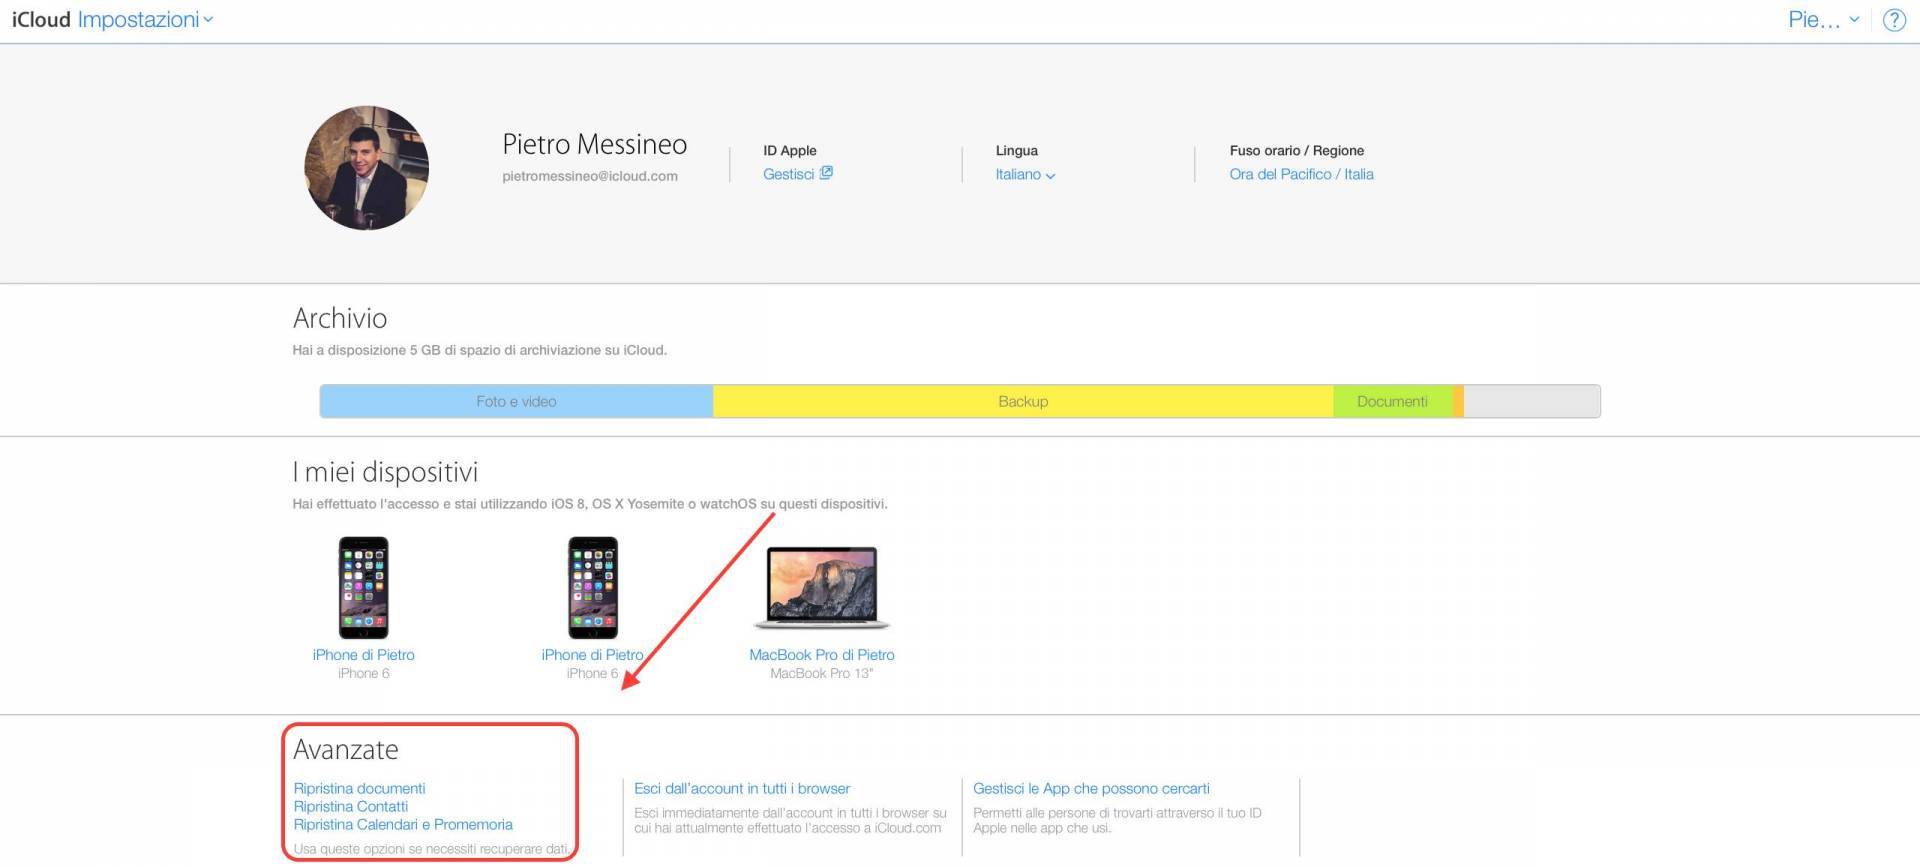Click the Fuso orario / Regione label

pyautogui.click(x=1297, y=151)
